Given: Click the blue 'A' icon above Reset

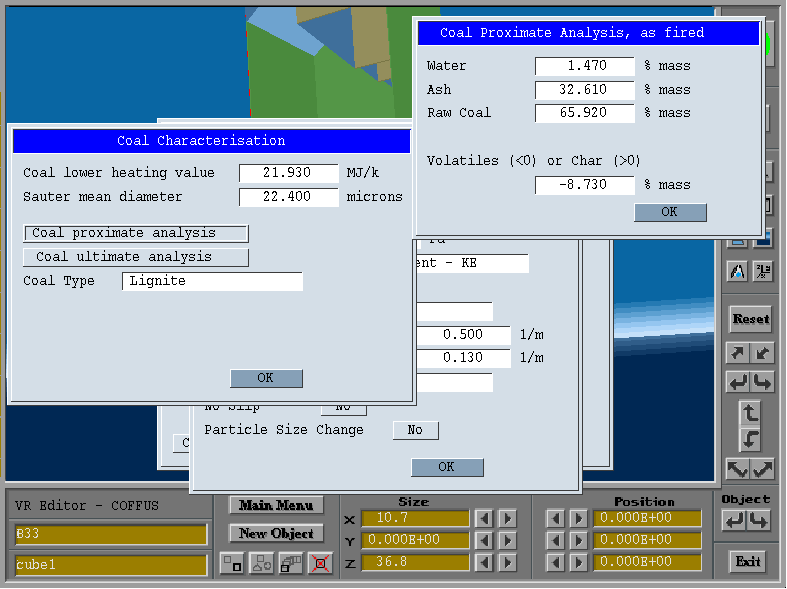Looking at the screenshot, I should point(737,271).
